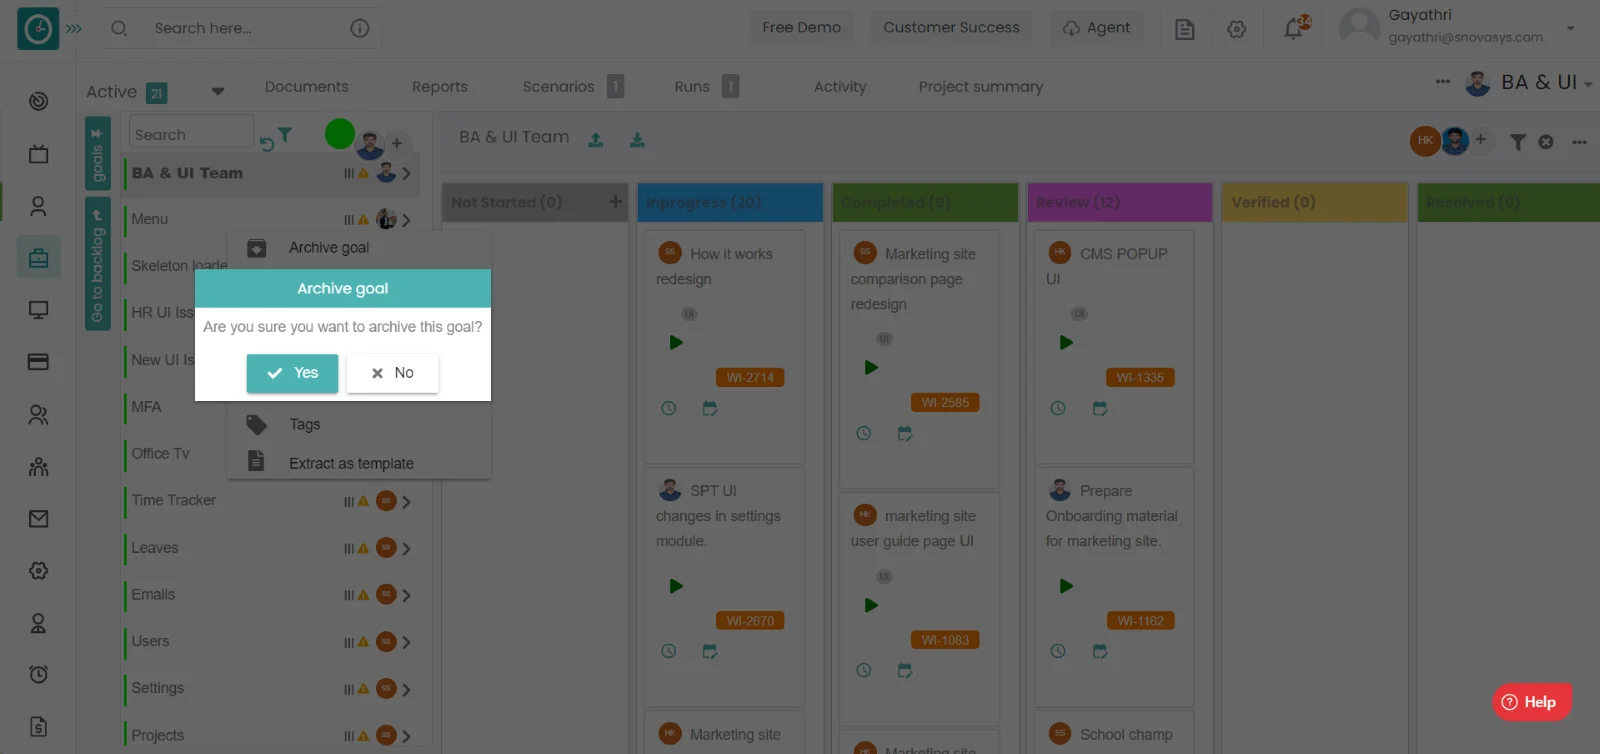Click the upload icon beside BA & UI Team

tap(596, 140)
